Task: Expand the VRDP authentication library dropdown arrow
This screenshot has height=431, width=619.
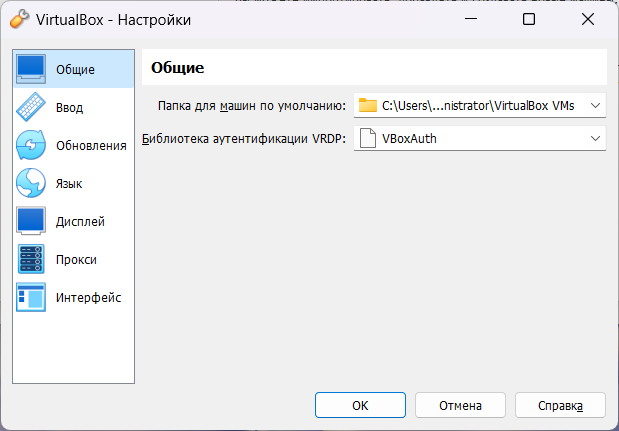Action: 595,139
